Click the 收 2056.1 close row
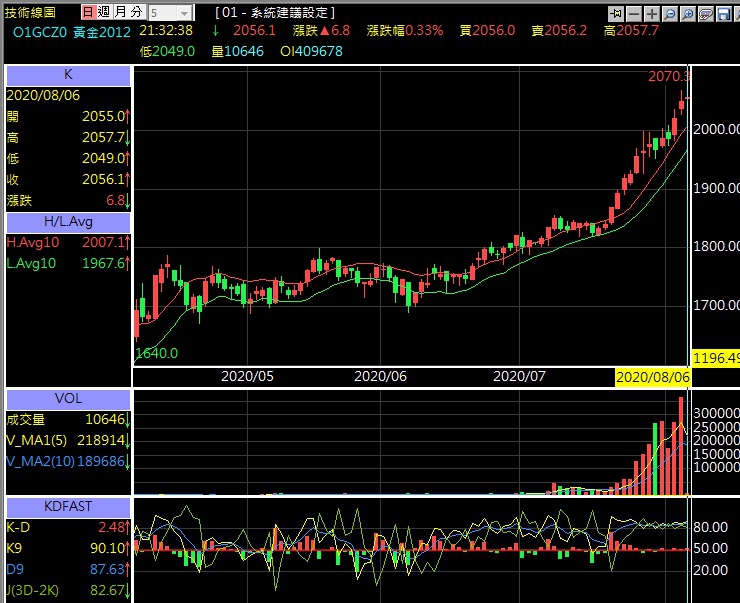Image resolution: width=740 pixels, height=603 pixels. [68, 180]
